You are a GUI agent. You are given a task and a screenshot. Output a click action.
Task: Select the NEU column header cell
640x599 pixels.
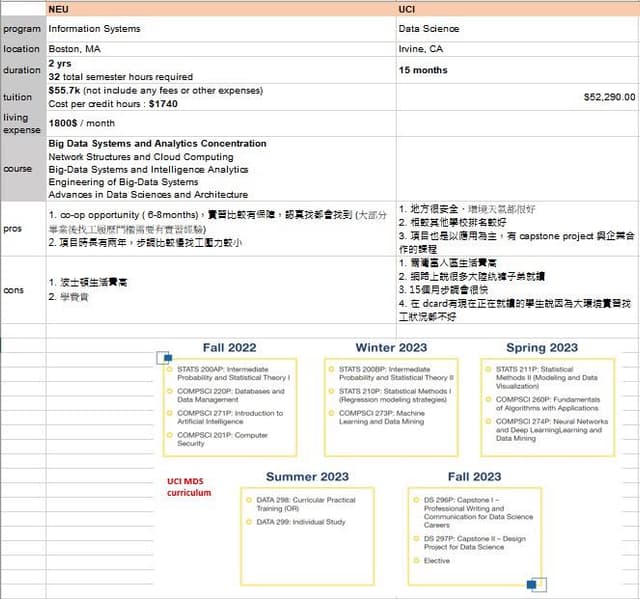[x=221, y=9]
